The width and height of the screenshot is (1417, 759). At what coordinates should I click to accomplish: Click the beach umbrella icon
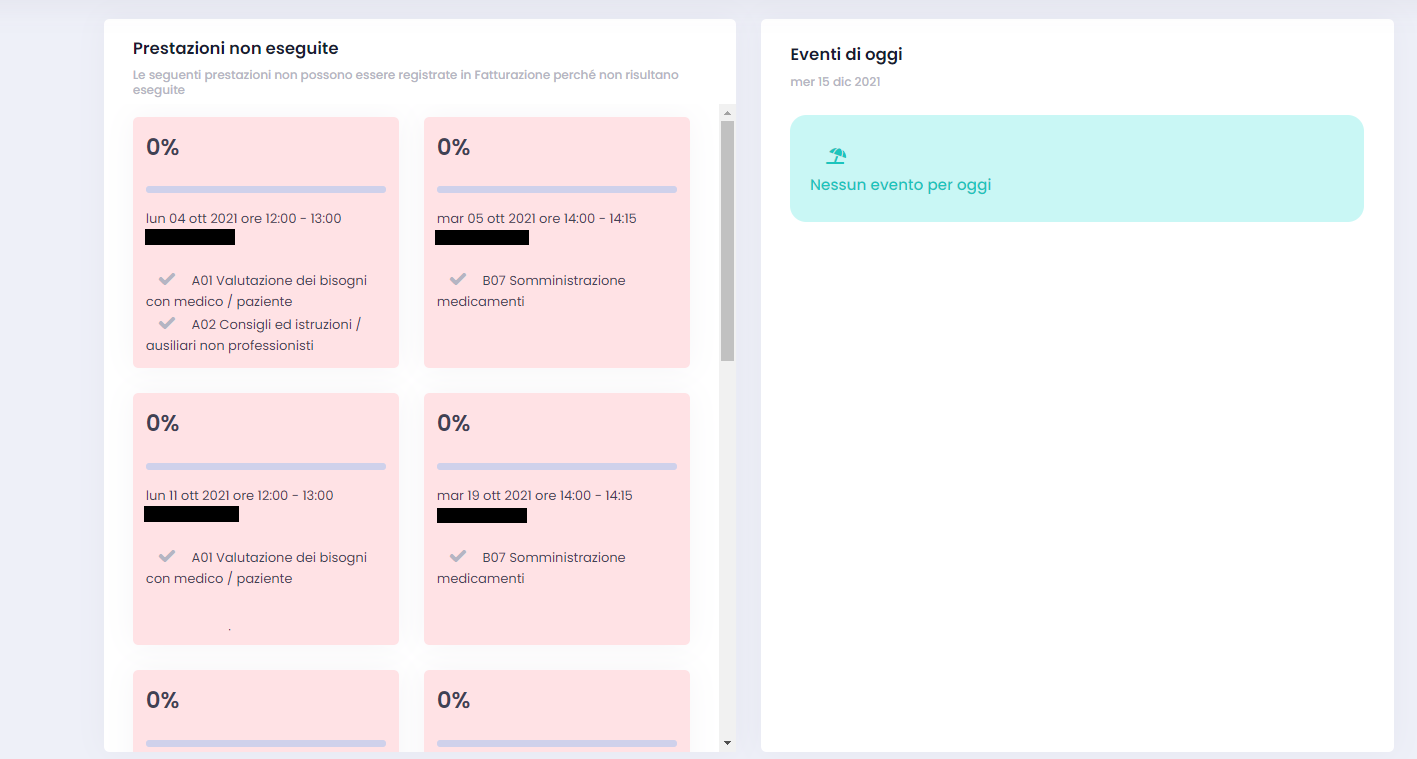tap(836, 156)
